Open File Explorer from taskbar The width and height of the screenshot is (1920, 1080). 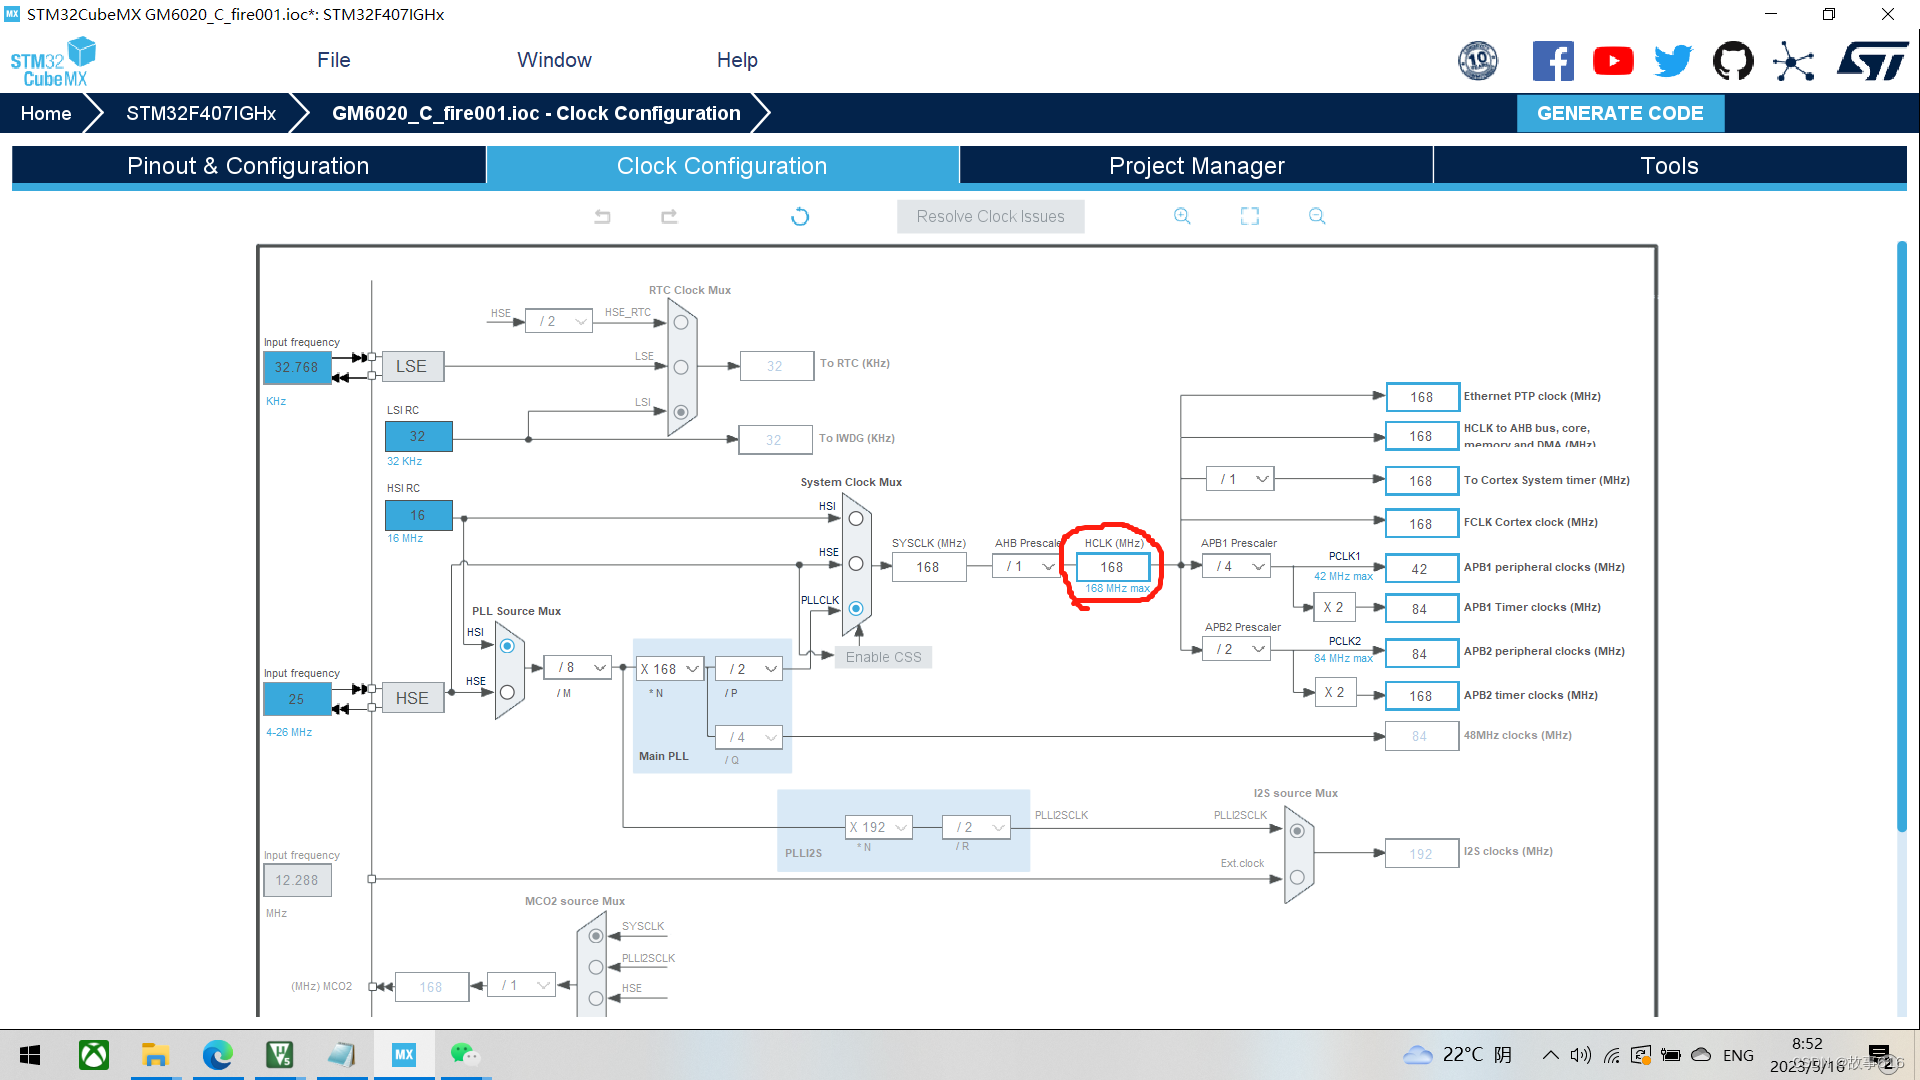[x=155, y=1055]
